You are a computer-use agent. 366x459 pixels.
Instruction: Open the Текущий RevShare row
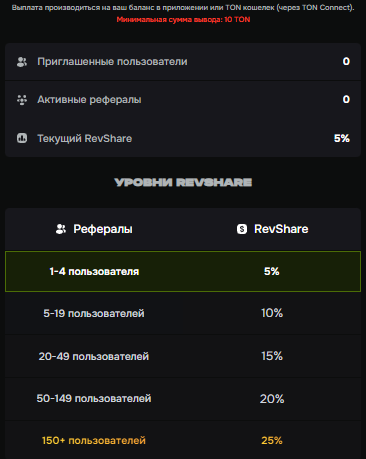(183, 138)
